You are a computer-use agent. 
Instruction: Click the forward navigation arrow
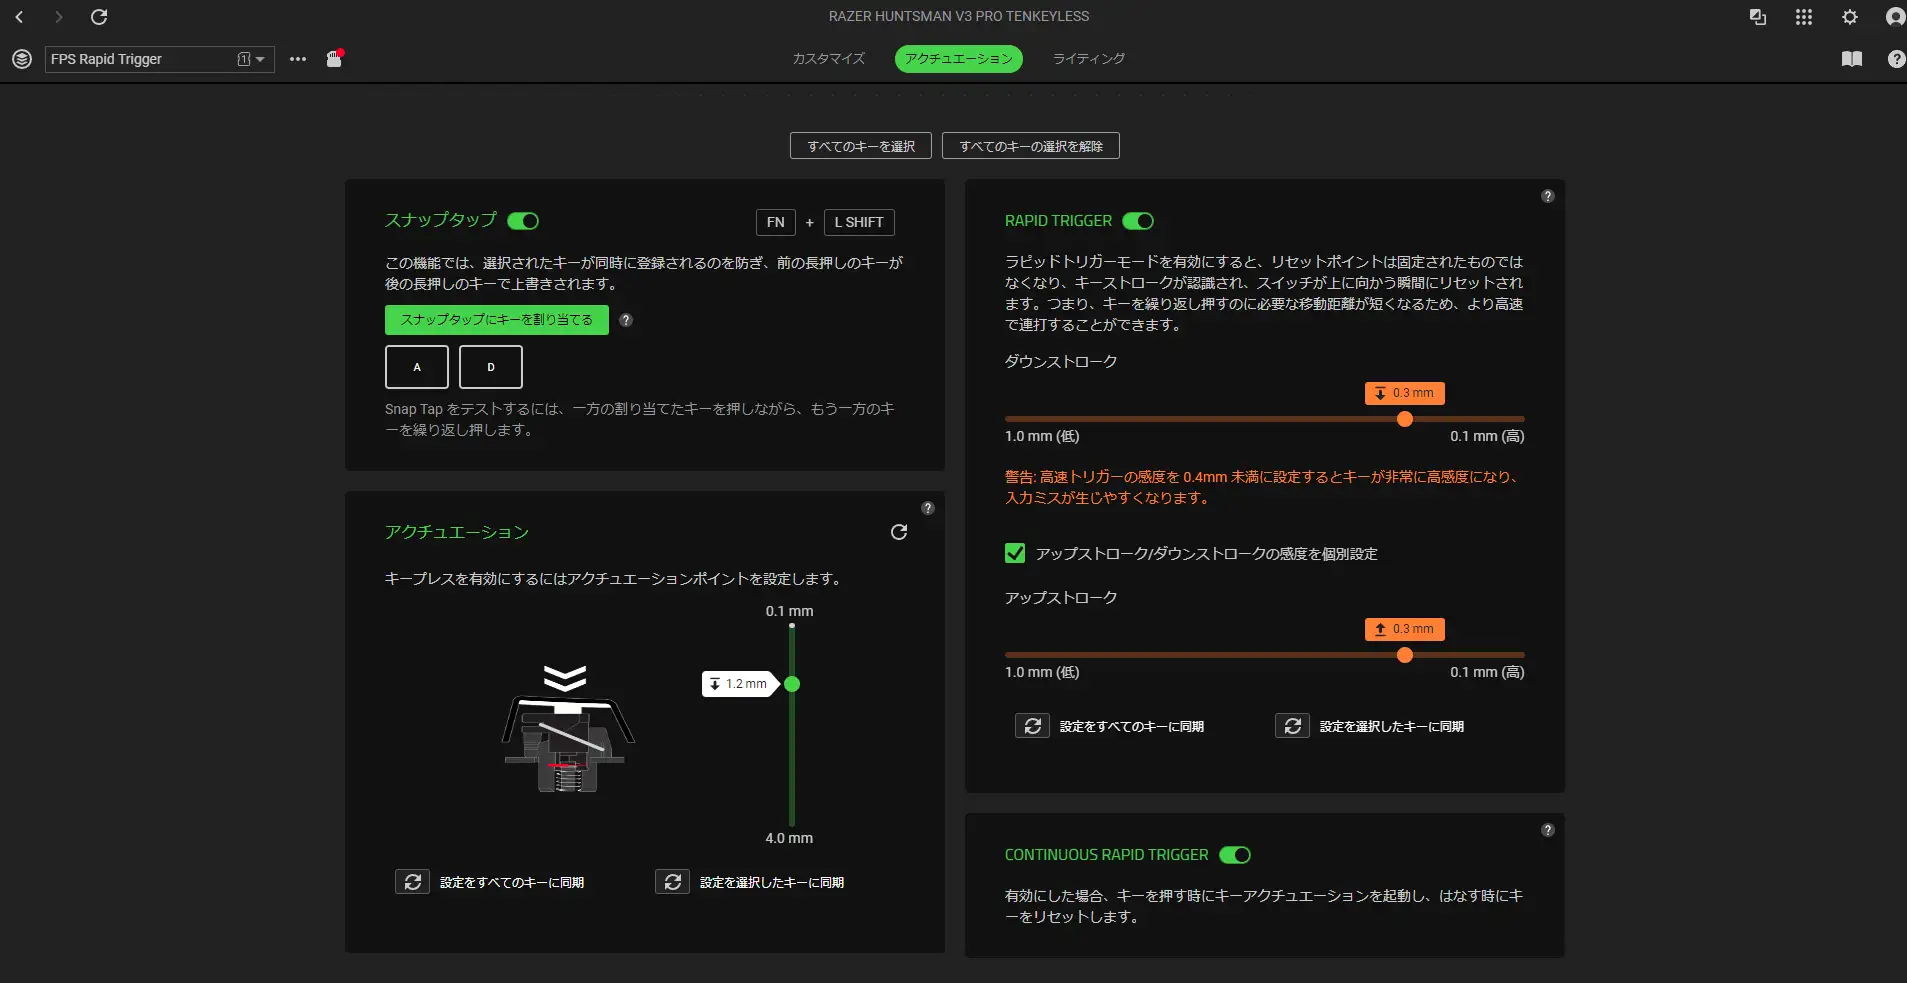58,17
